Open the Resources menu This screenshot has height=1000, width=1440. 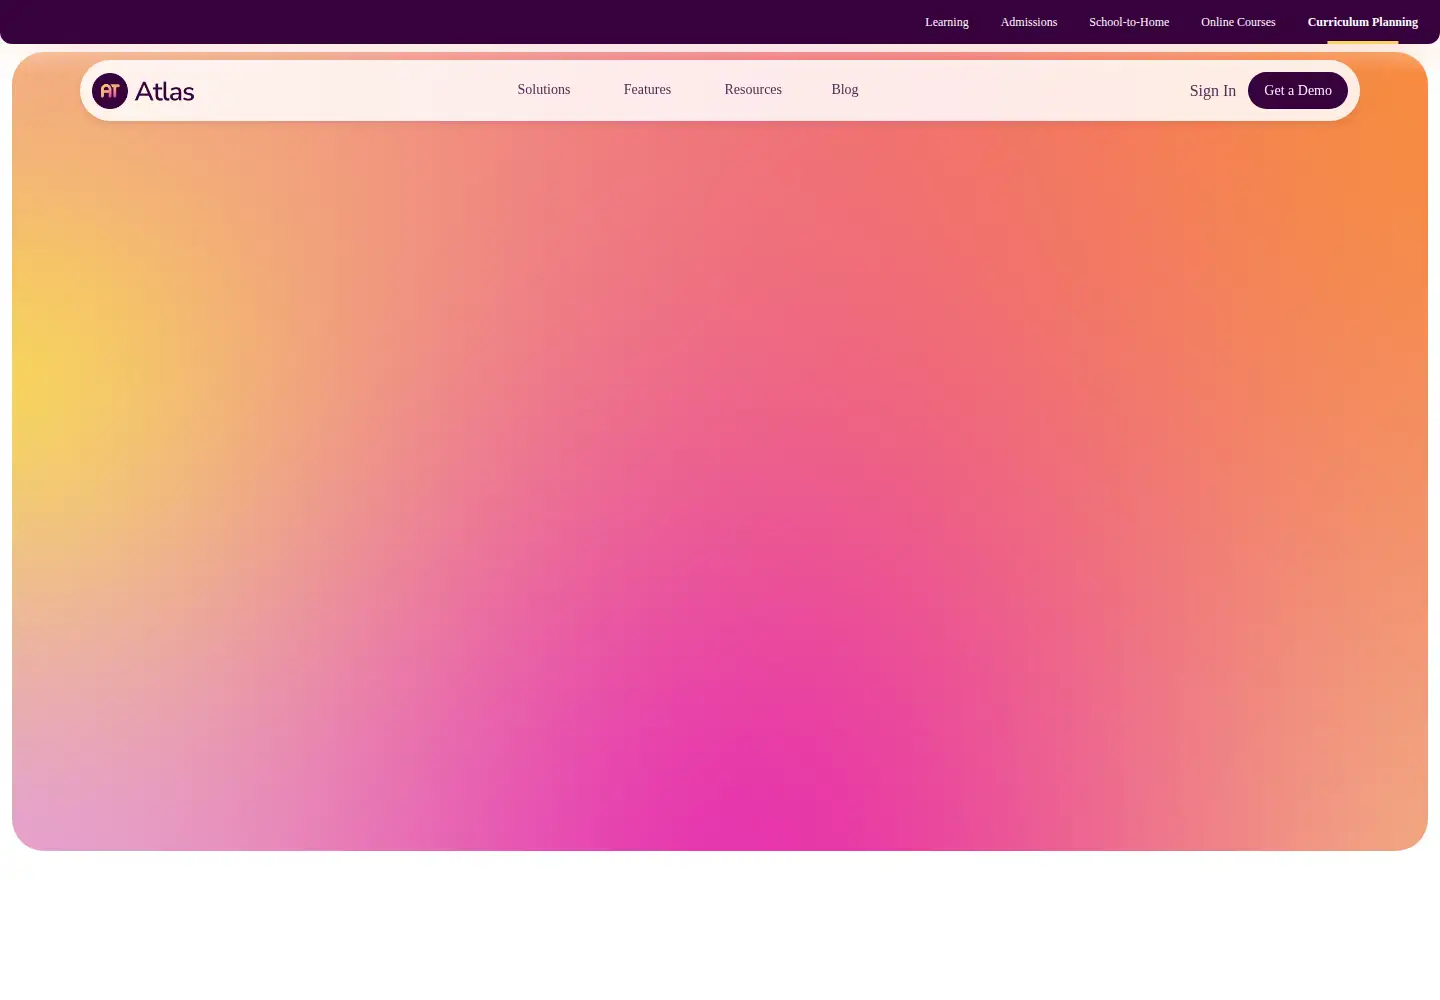coord(753,90)
